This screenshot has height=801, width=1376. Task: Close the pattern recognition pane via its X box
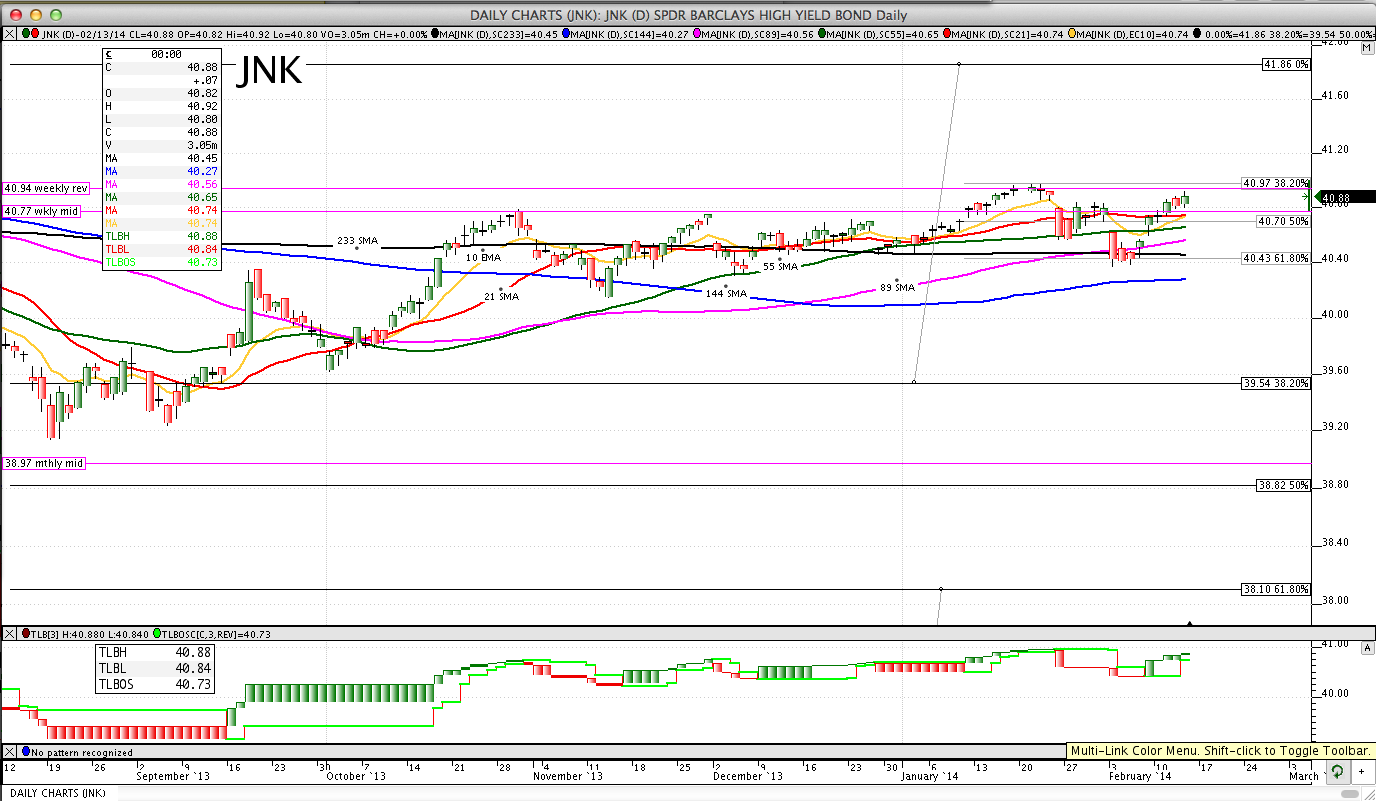[x=10, y=752]
